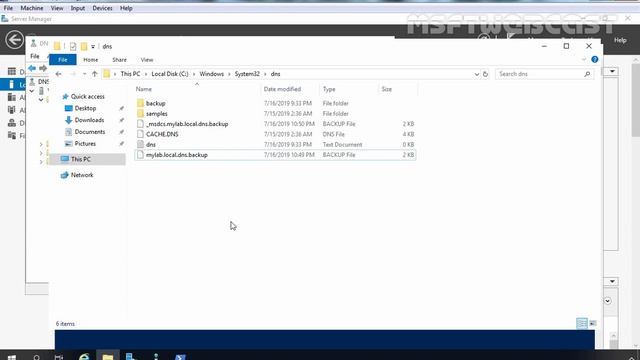640x360 pixels.
Task: Expand the ribbon chevron
Action: pos(584,60)
